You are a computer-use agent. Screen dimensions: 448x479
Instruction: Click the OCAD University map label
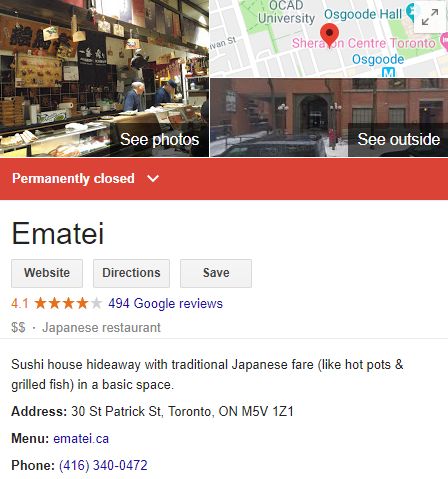(x=286, y=12)
